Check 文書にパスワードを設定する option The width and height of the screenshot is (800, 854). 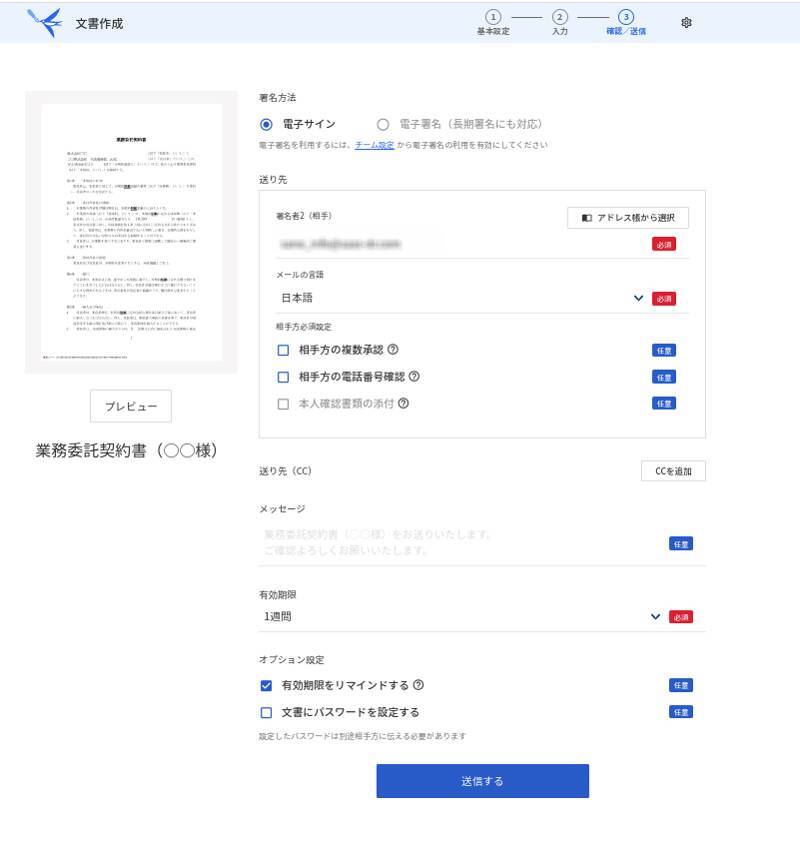pyautogui.click(x=266, y=713)
